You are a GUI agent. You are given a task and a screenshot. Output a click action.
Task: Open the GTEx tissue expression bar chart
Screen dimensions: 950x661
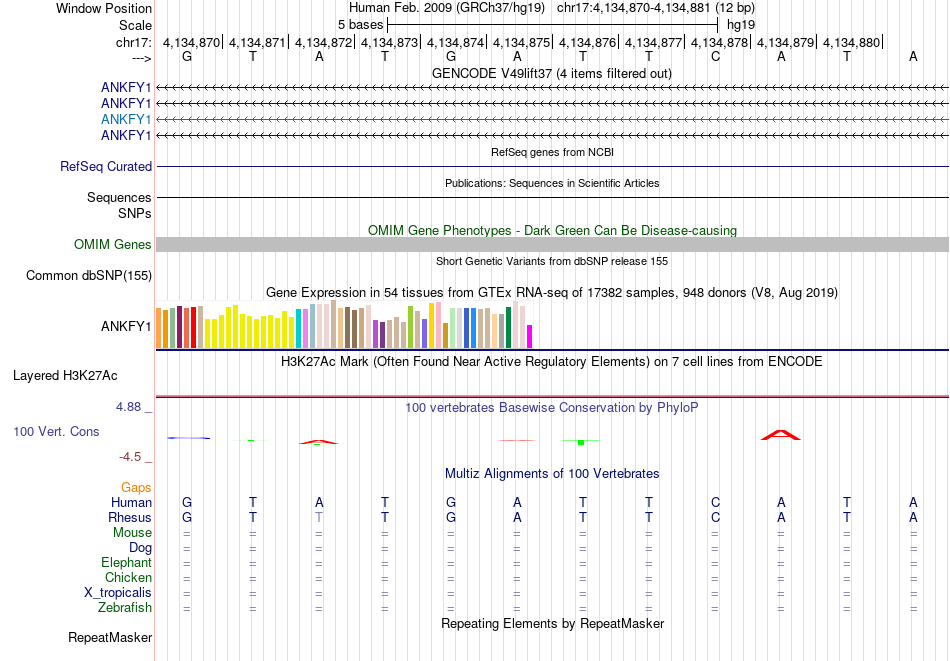coord(344,325)
